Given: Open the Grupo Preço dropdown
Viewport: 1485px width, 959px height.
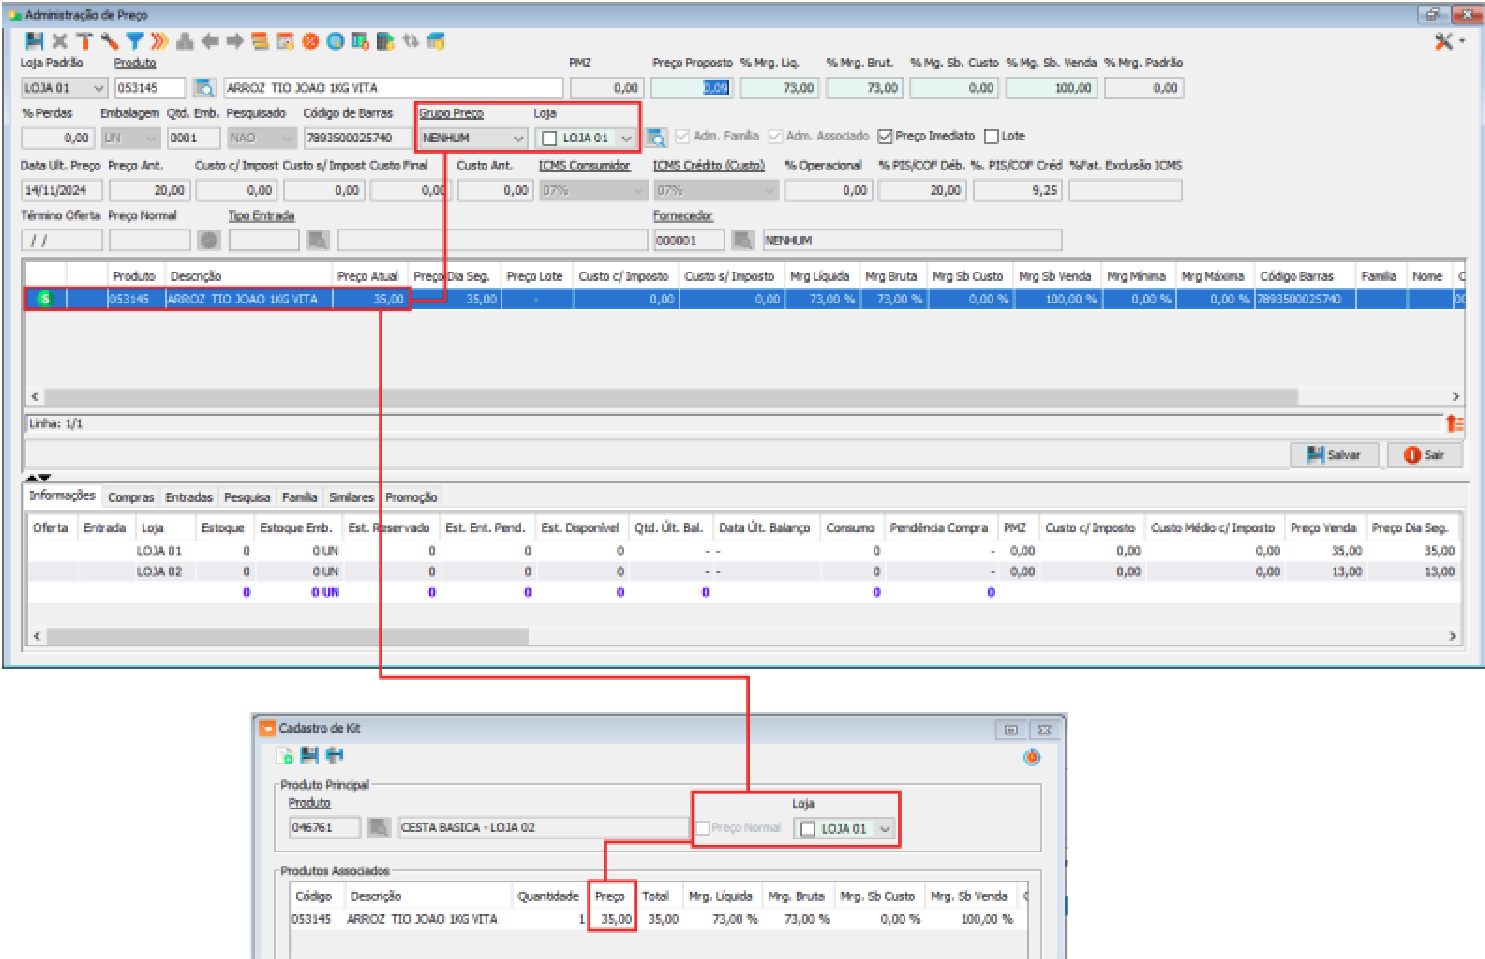Looking at the screenshot, I should coord(518,138).
